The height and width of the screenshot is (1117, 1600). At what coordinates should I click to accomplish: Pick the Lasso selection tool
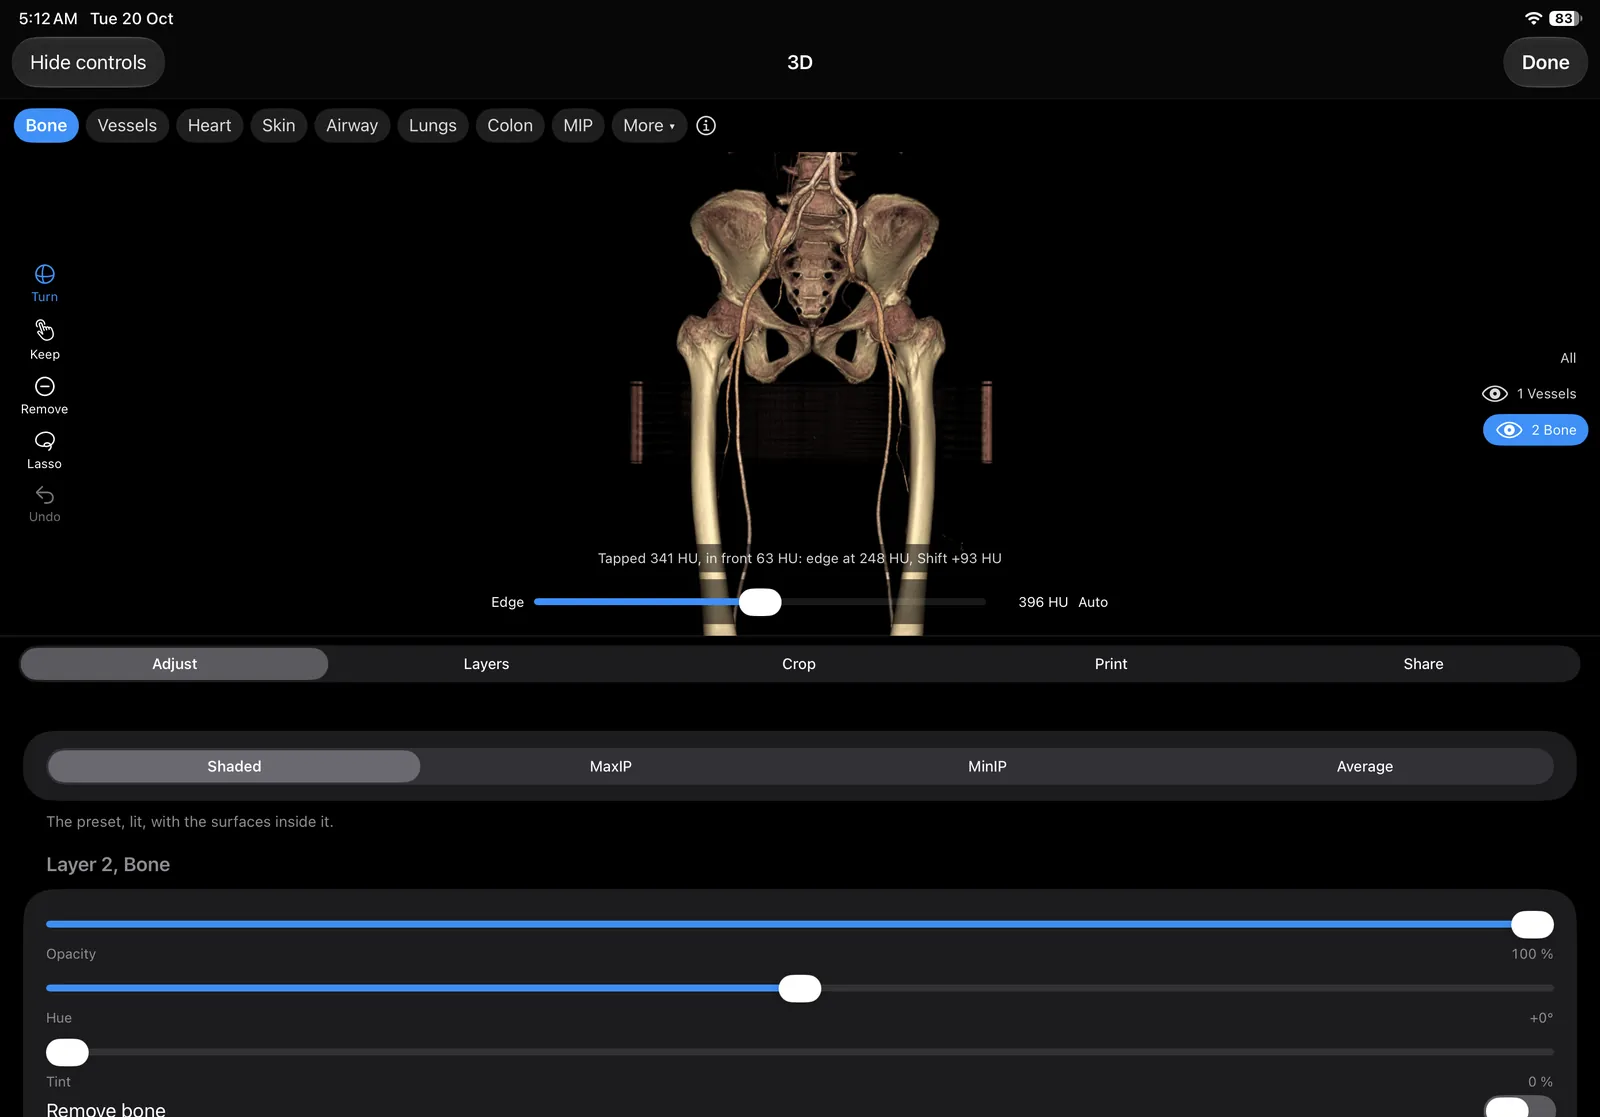tap(44, 450)
